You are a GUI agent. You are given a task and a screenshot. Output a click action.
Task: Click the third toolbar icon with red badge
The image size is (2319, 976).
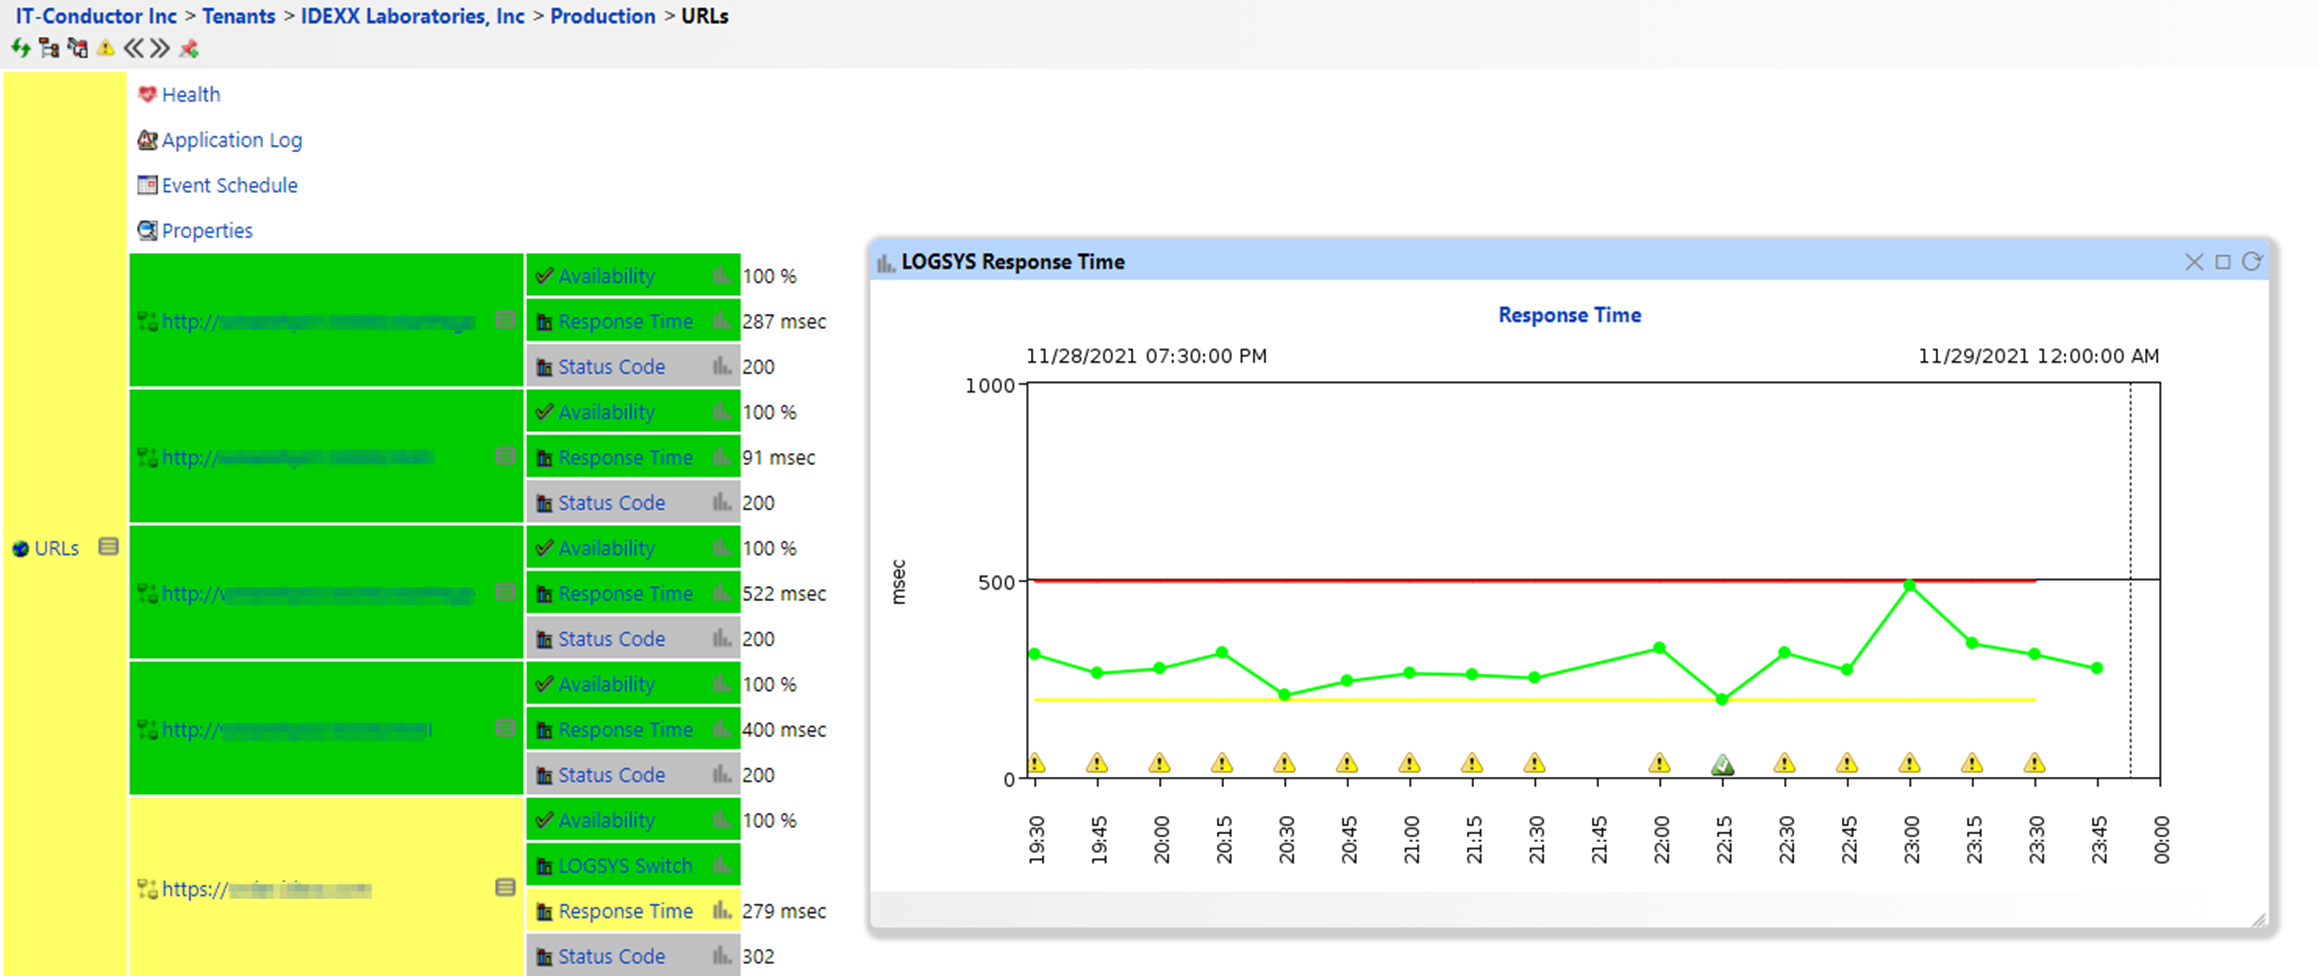tap(78, 47)
